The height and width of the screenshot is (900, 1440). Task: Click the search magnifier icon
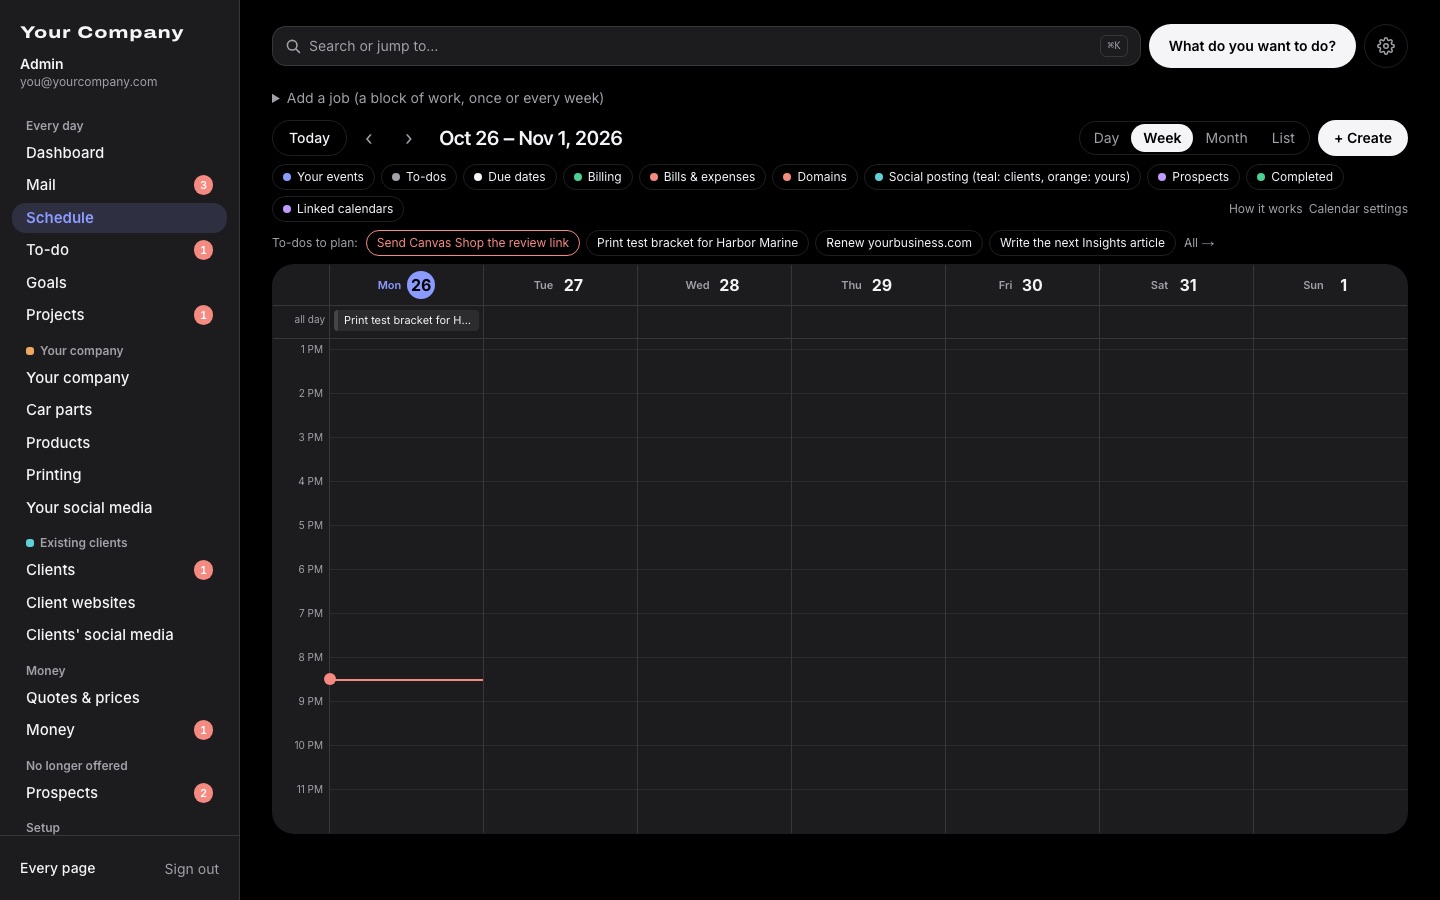click(x=293, y=46)
